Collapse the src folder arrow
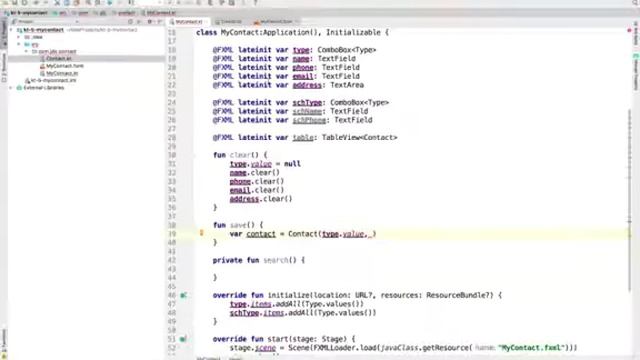Screen dimensions: 640x360 (x=18, y=44)
